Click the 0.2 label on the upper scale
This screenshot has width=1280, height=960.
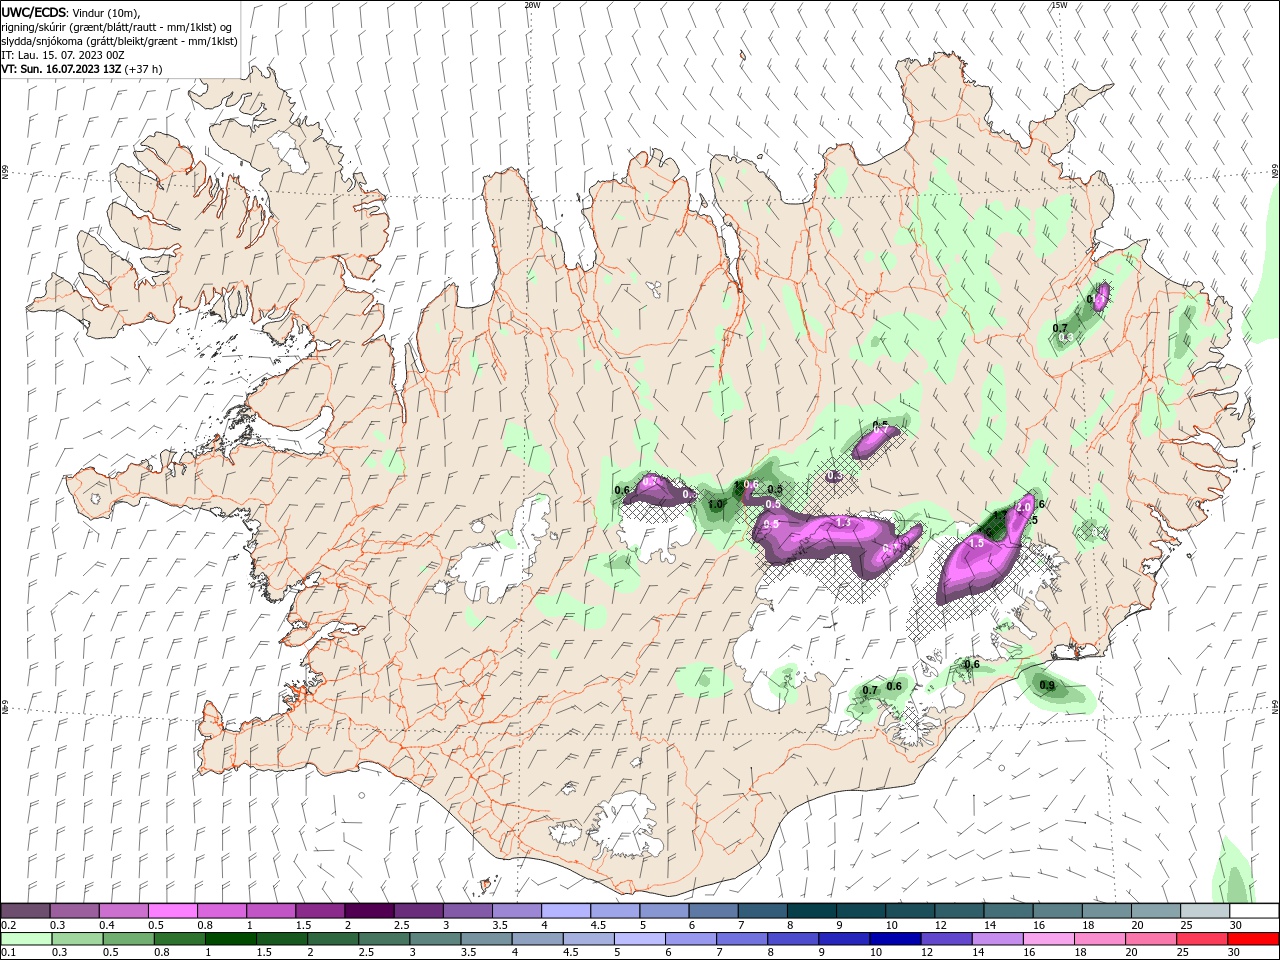[x=9, y=925]
